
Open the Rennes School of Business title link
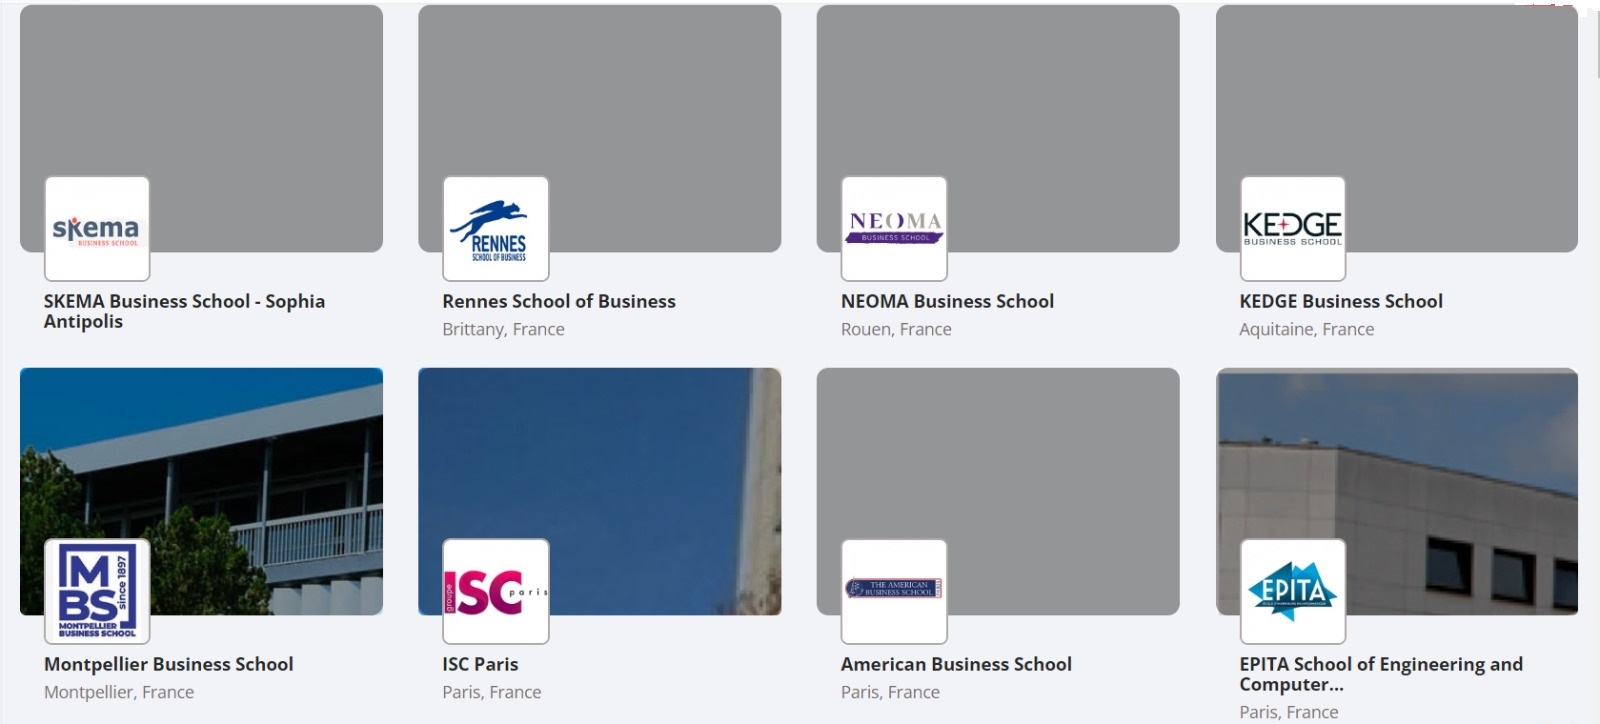pyautogui.click(x=559, y=301)
